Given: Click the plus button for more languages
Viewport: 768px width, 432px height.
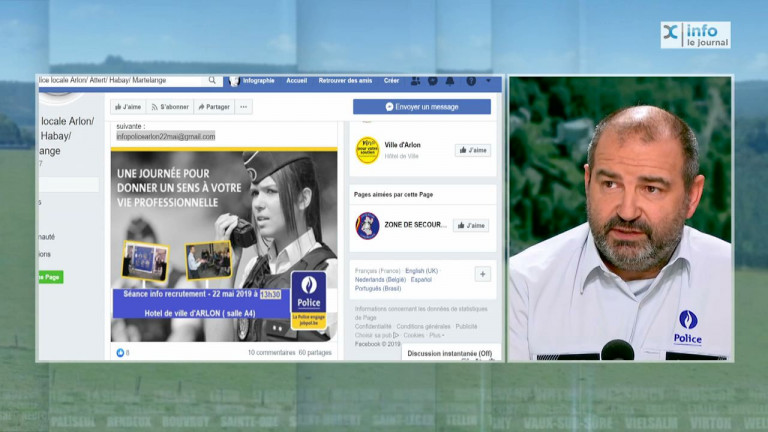Looking at the screenshot, I should click(482, 274).
